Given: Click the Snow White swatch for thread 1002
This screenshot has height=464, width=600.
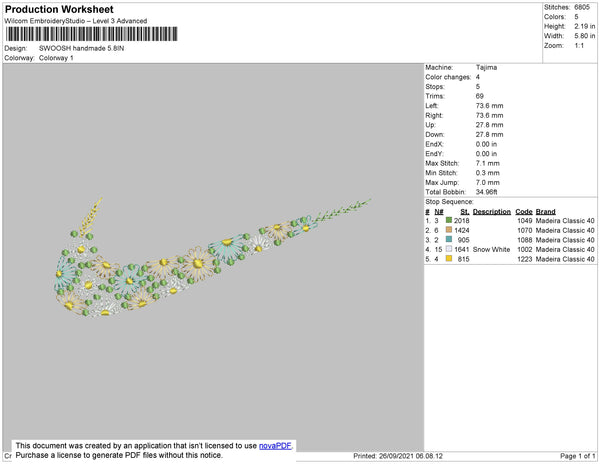Looking at the screenshot, I should point(449,249).
